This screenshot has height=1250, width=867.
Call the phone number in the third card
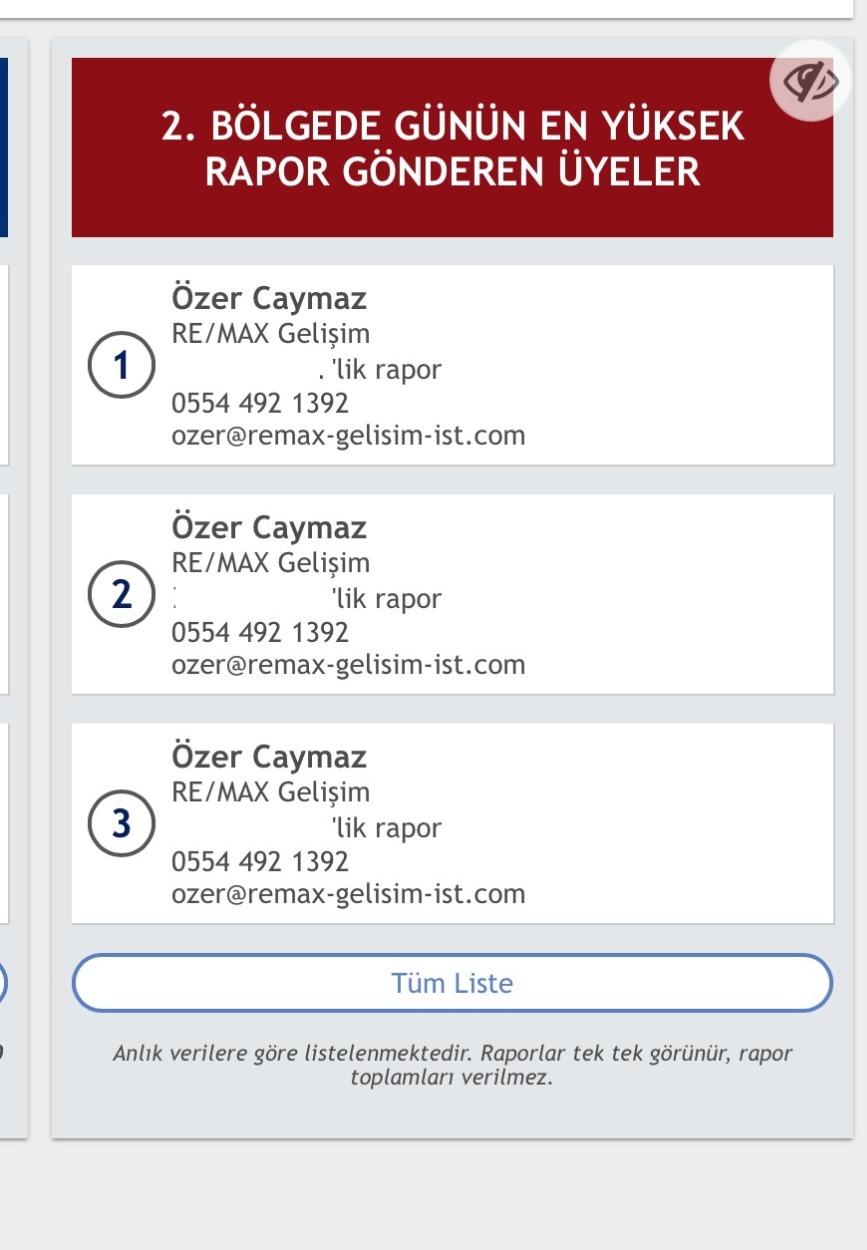tap(260, 862)
